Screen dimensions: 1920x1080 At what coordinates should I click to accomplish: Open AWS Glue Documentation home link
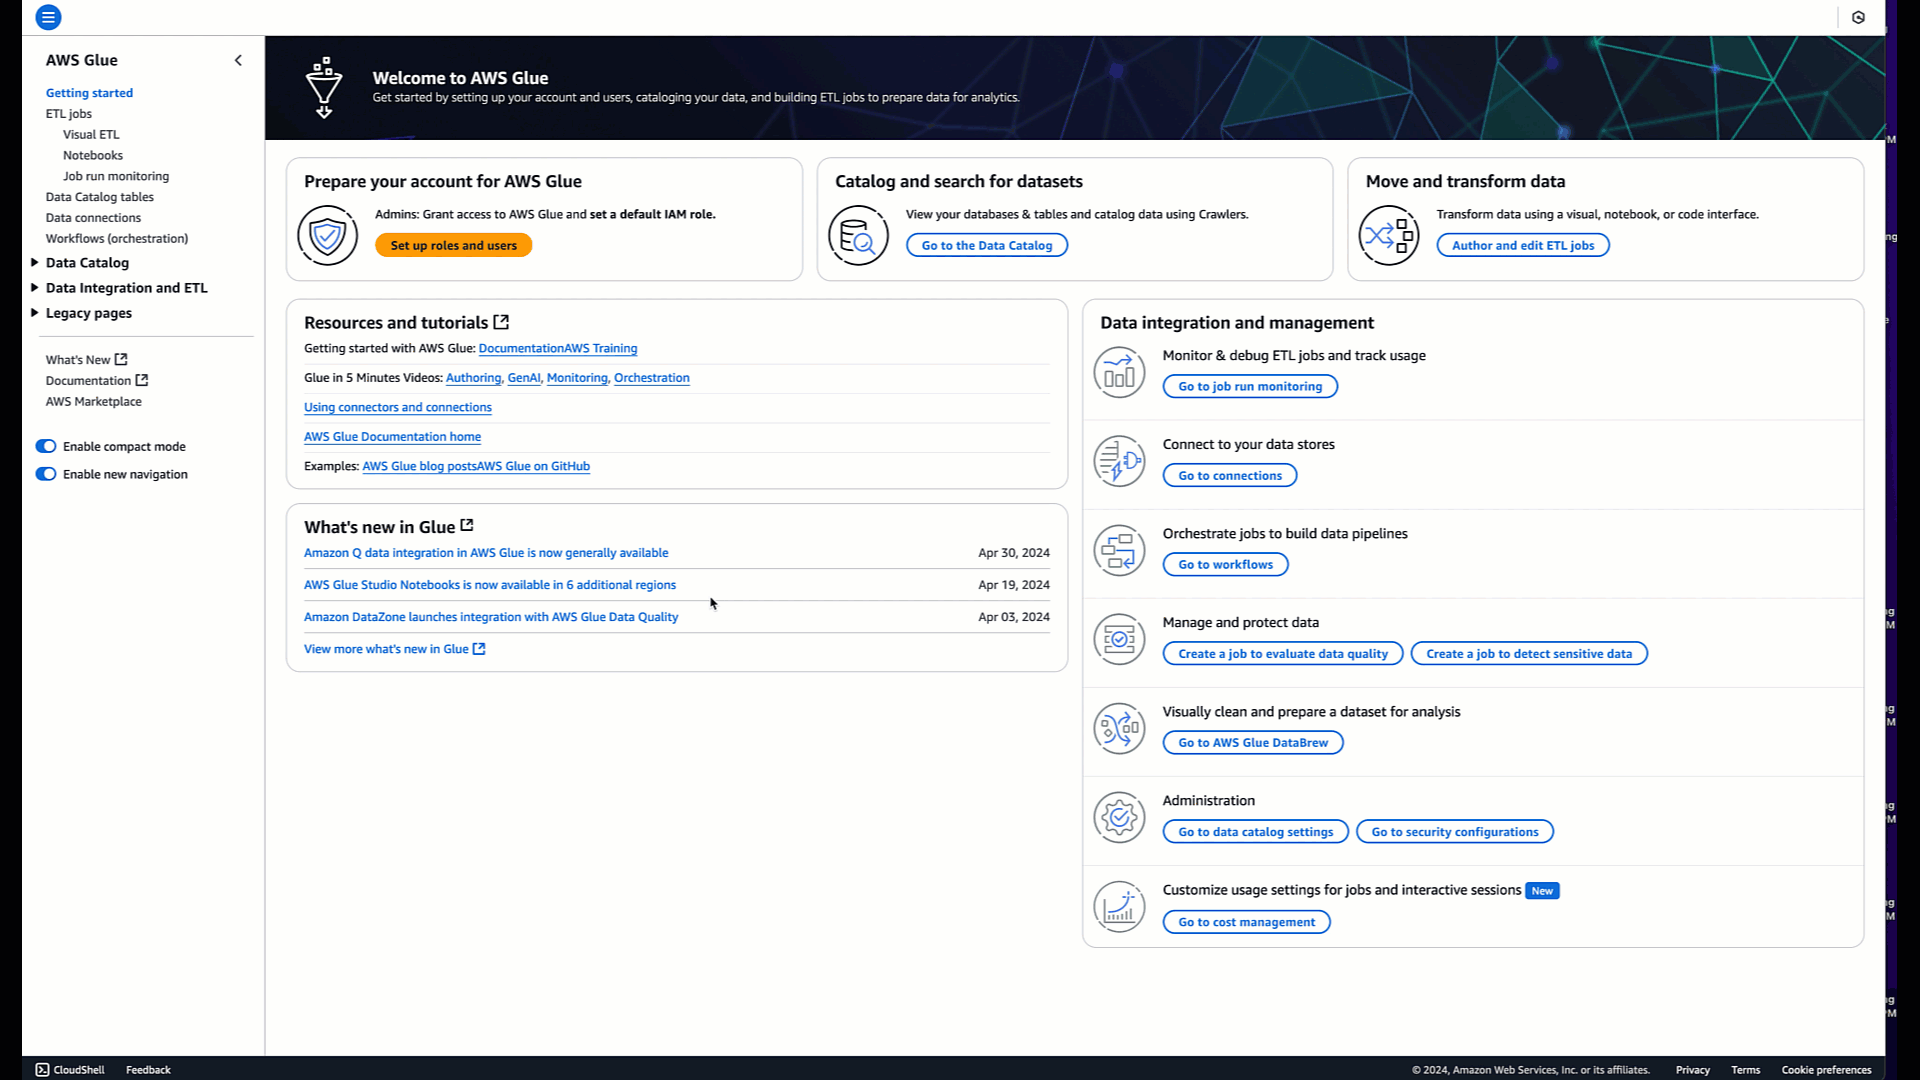pyautogui.click(x=392, y=436)
